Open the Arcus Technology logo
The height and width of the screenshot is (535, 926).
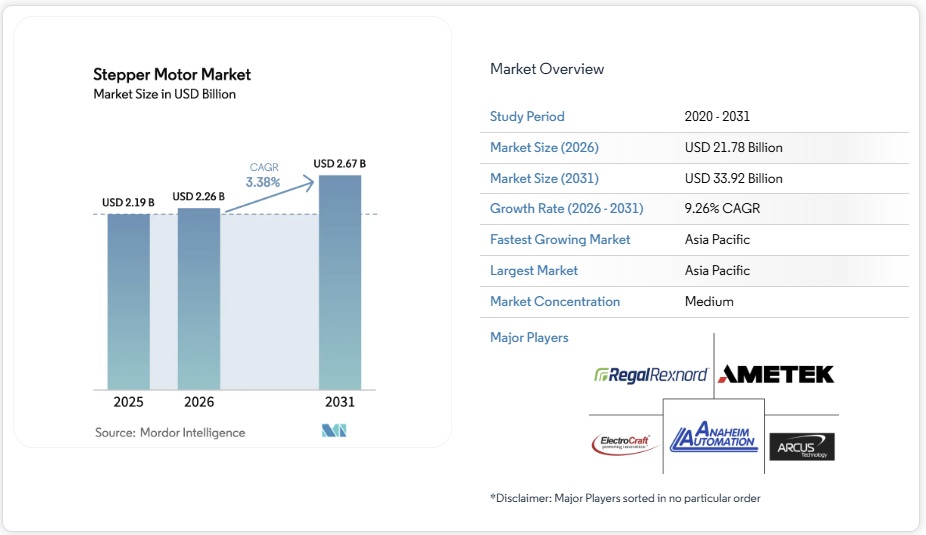(x=801, y=446)
